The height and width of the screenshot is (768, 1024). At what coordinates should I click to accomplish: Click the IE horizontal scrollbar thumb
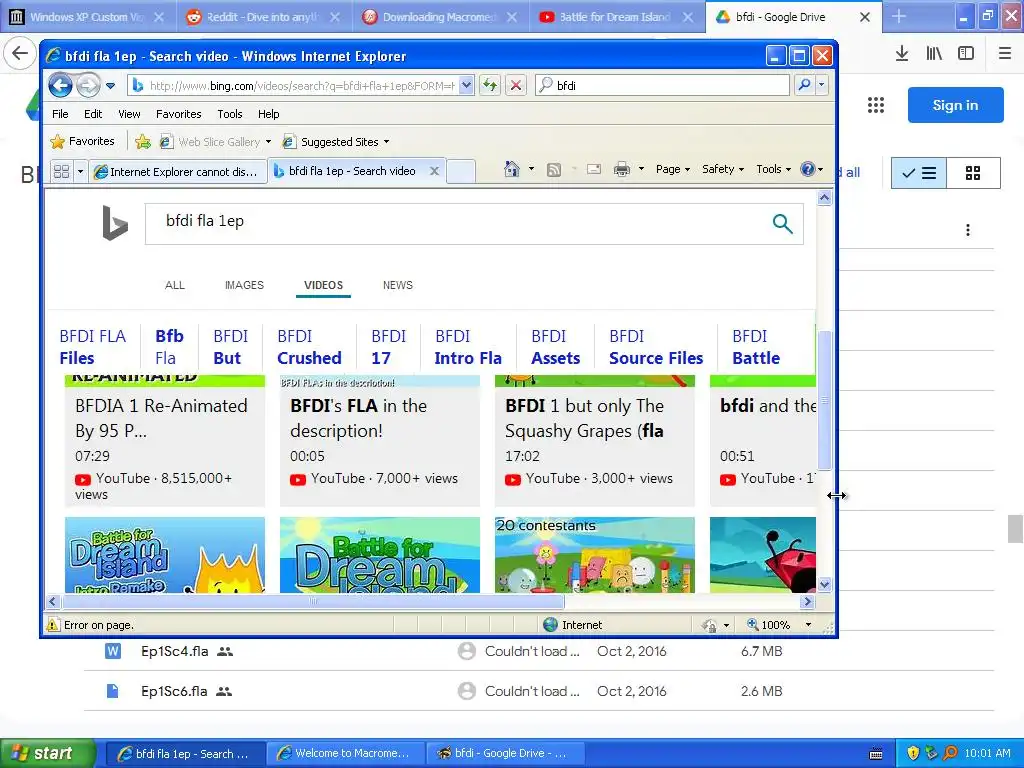point(312,601)
